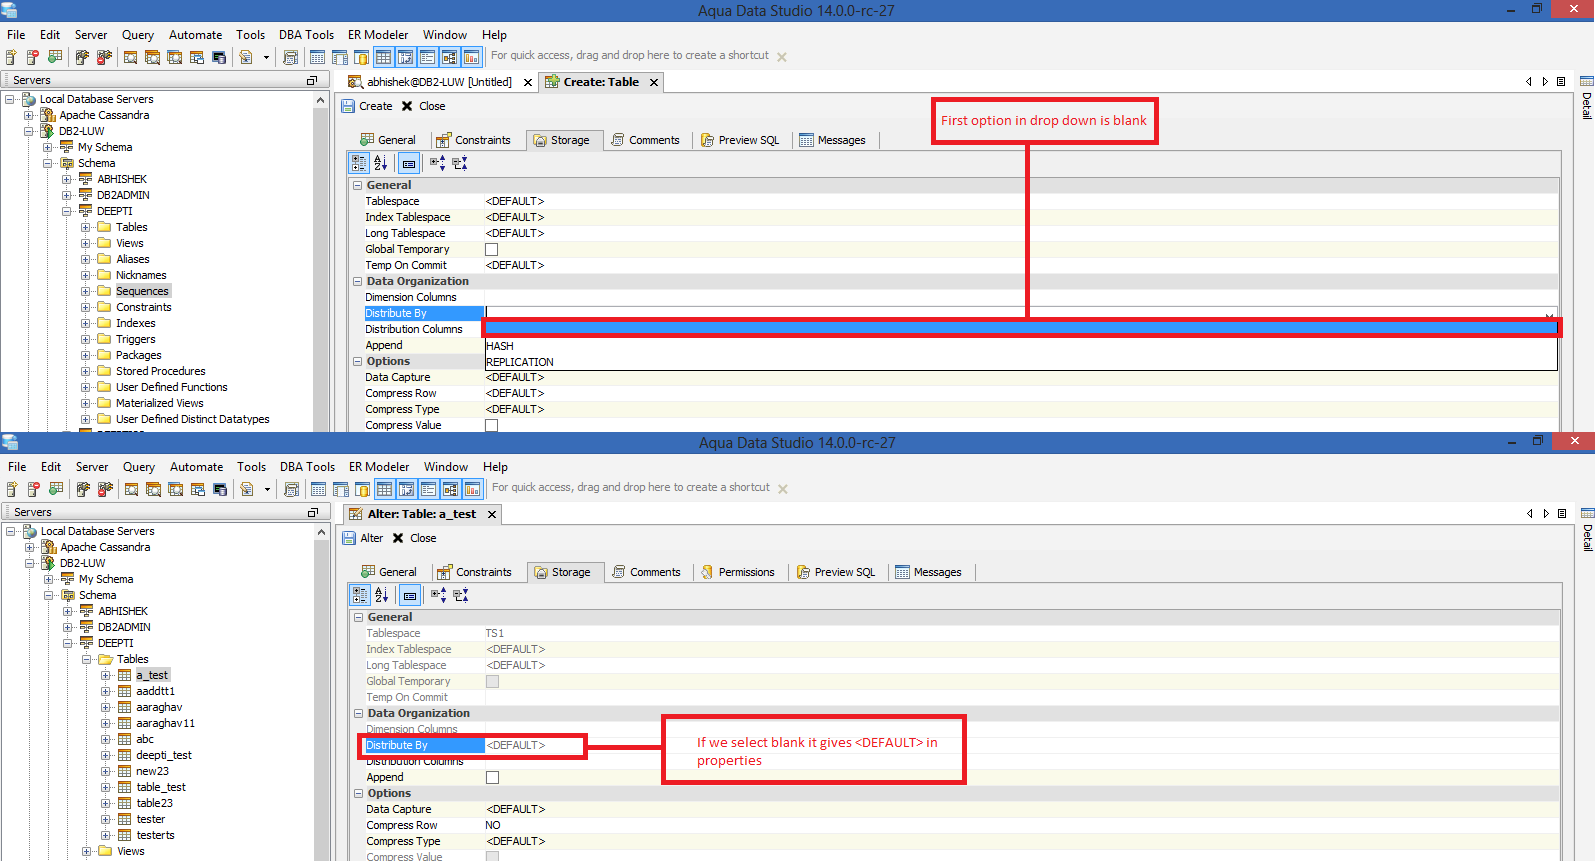
Task: Show editor tab list icon in upper window
Action: (x=1561, y=82)
